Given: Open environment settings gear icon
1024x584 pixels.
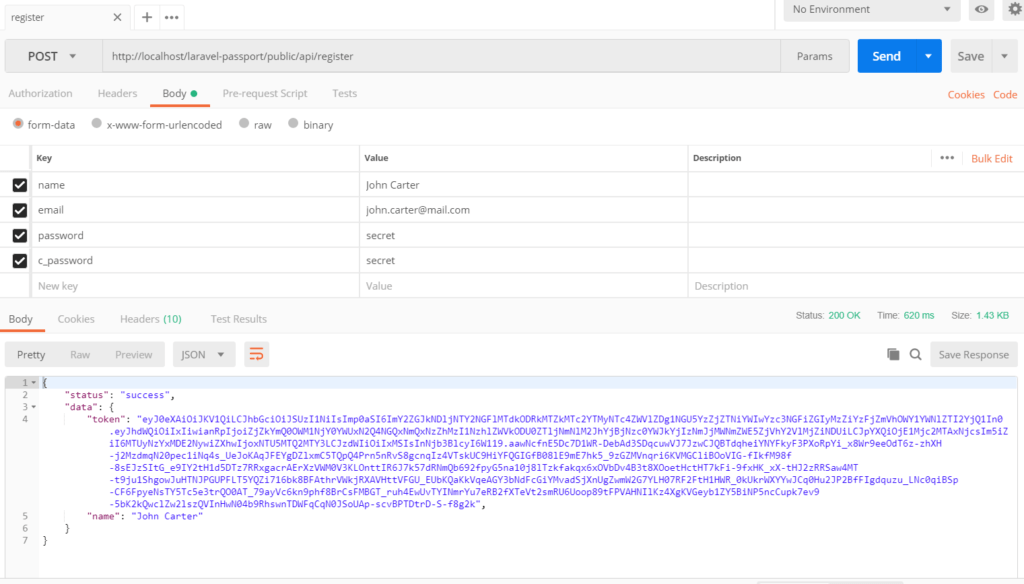Looking at the screenshot, I should [1014, 9].
